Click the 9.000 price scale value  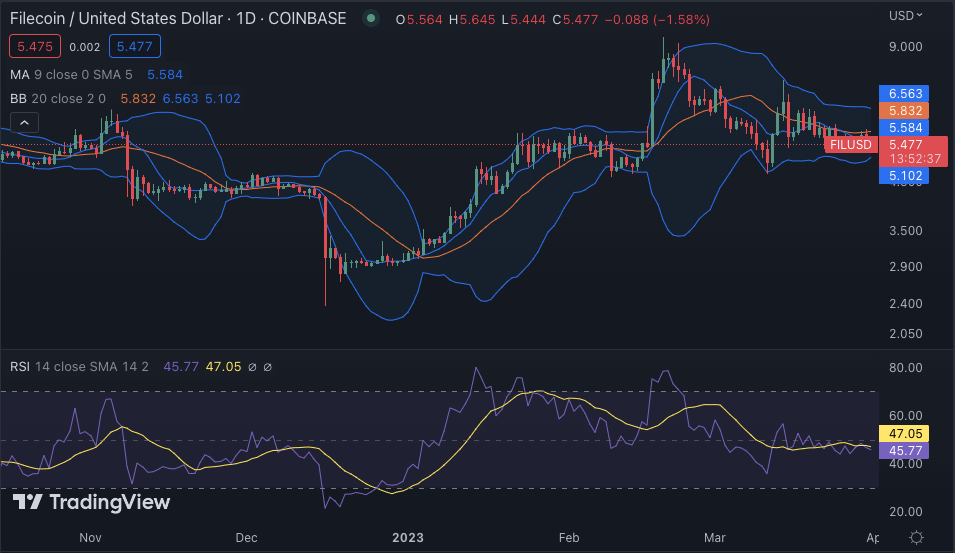tap(906, 47)
